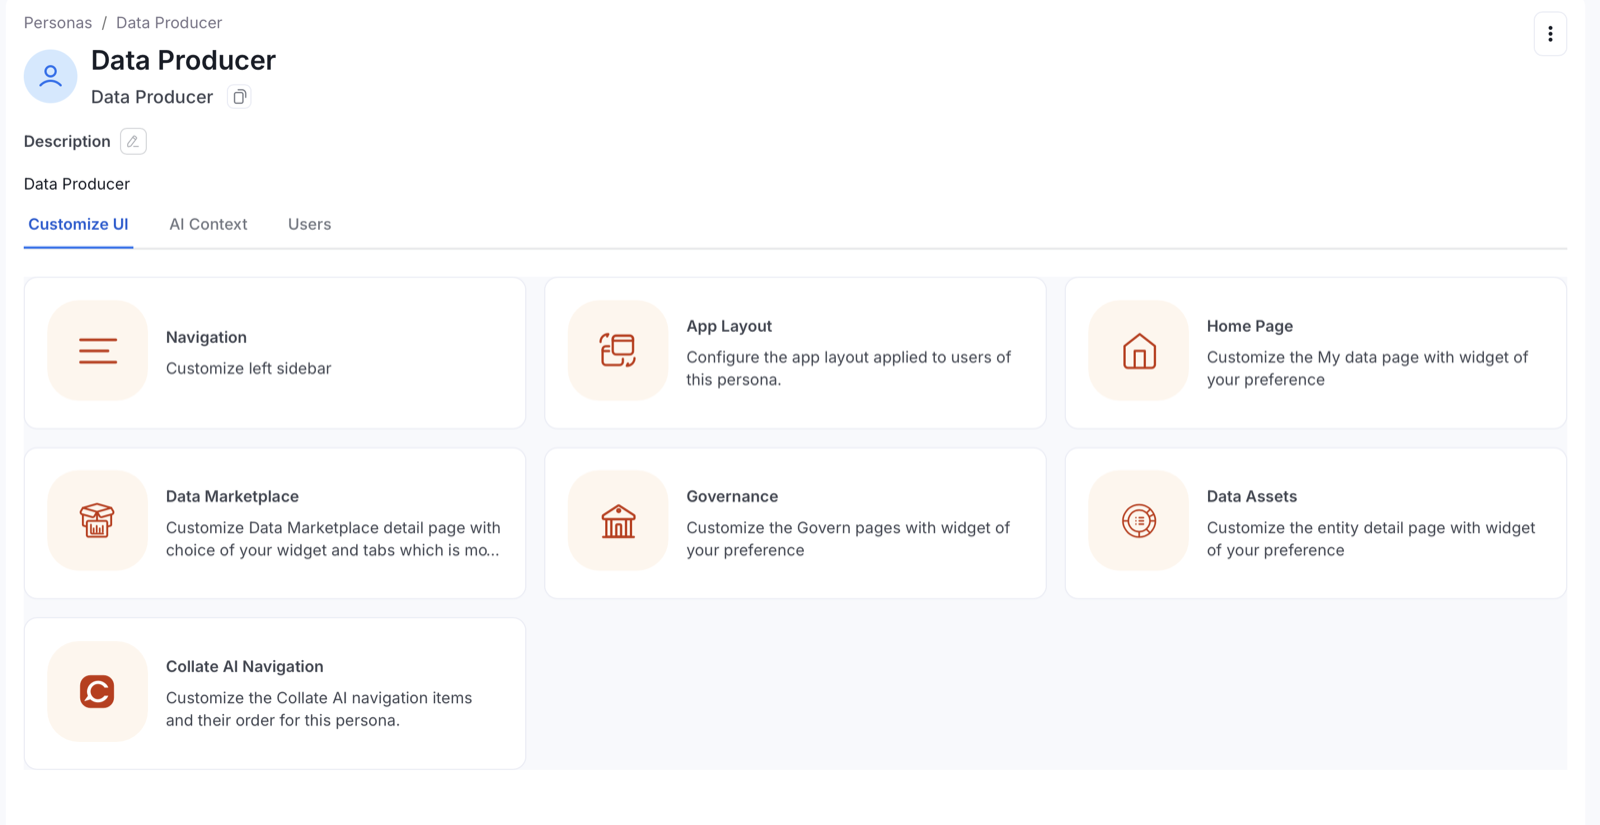Screen dimensions: 1600x825
Task: Click the 'Configure the app layout' description
Action: 848,368
